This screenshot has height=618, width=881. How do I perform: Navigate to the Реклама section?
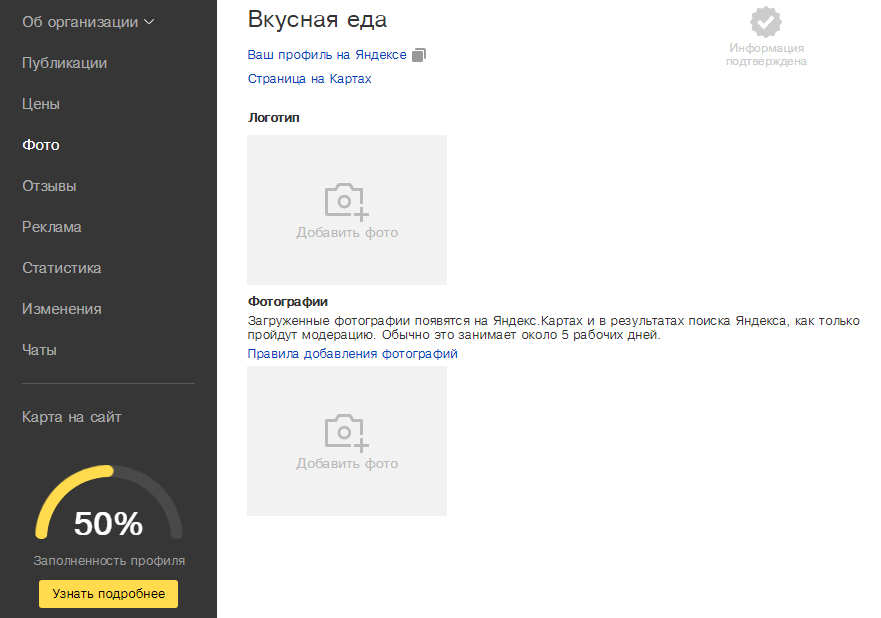[x=51, y=227]
